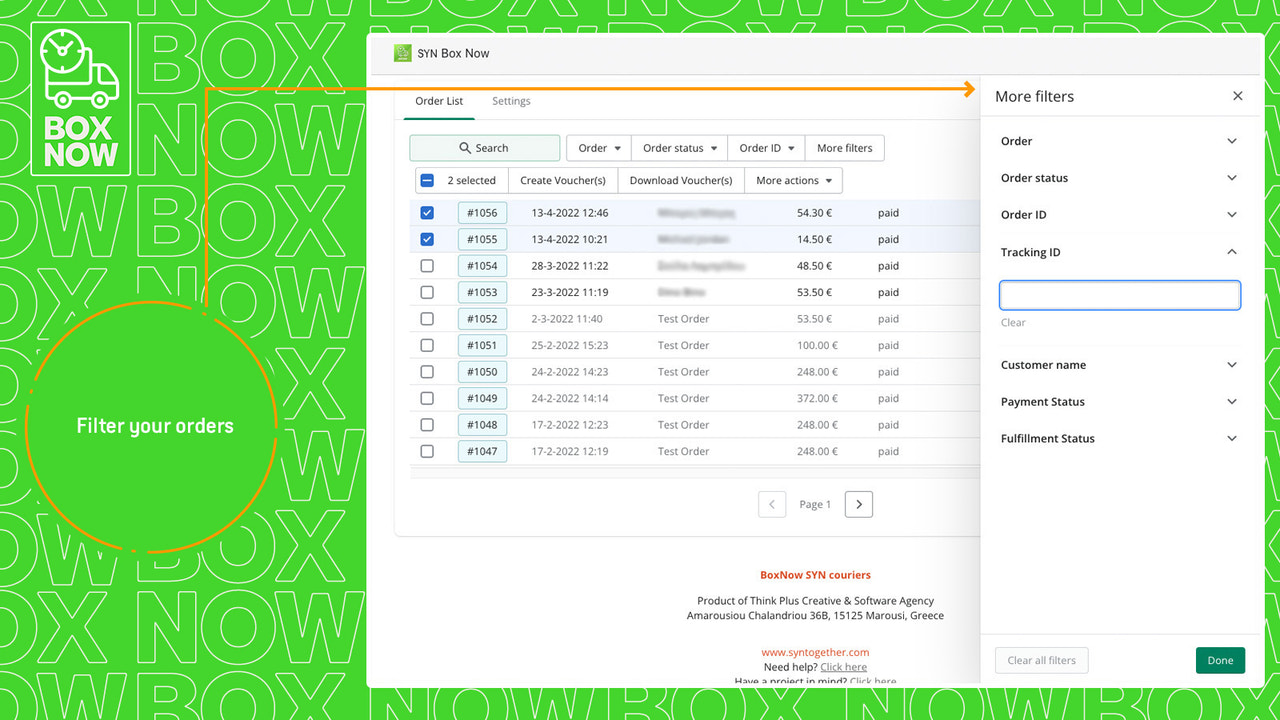
Task: Switch to the Settings tab
Action: [x=511, y=101]
